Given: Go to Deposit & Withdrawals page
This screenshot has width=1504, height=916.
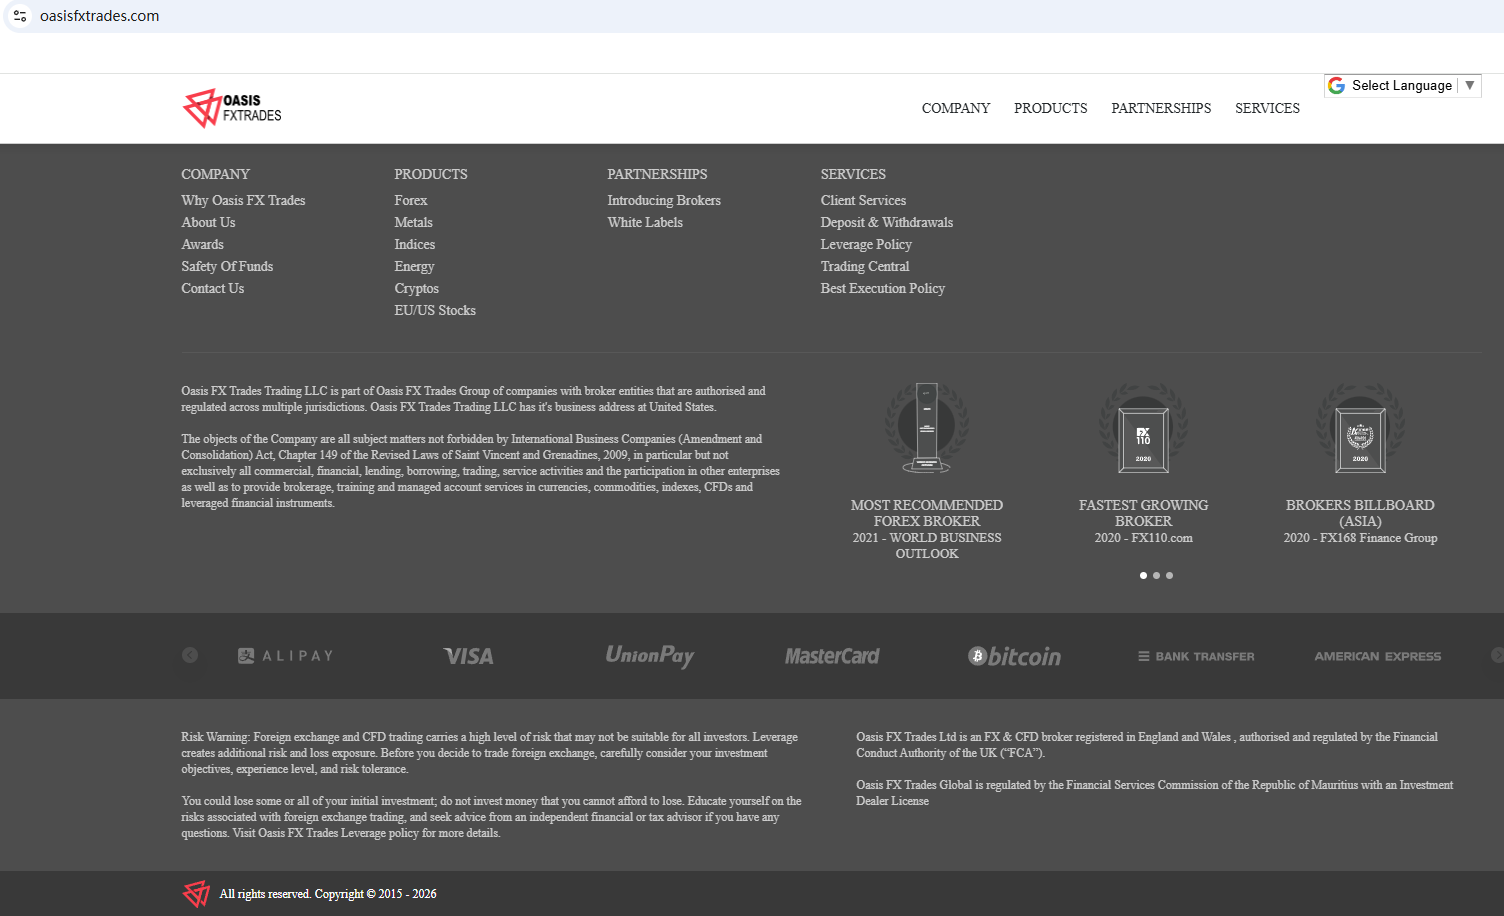Looking at the screenshot, I should [x=886, y=222].
